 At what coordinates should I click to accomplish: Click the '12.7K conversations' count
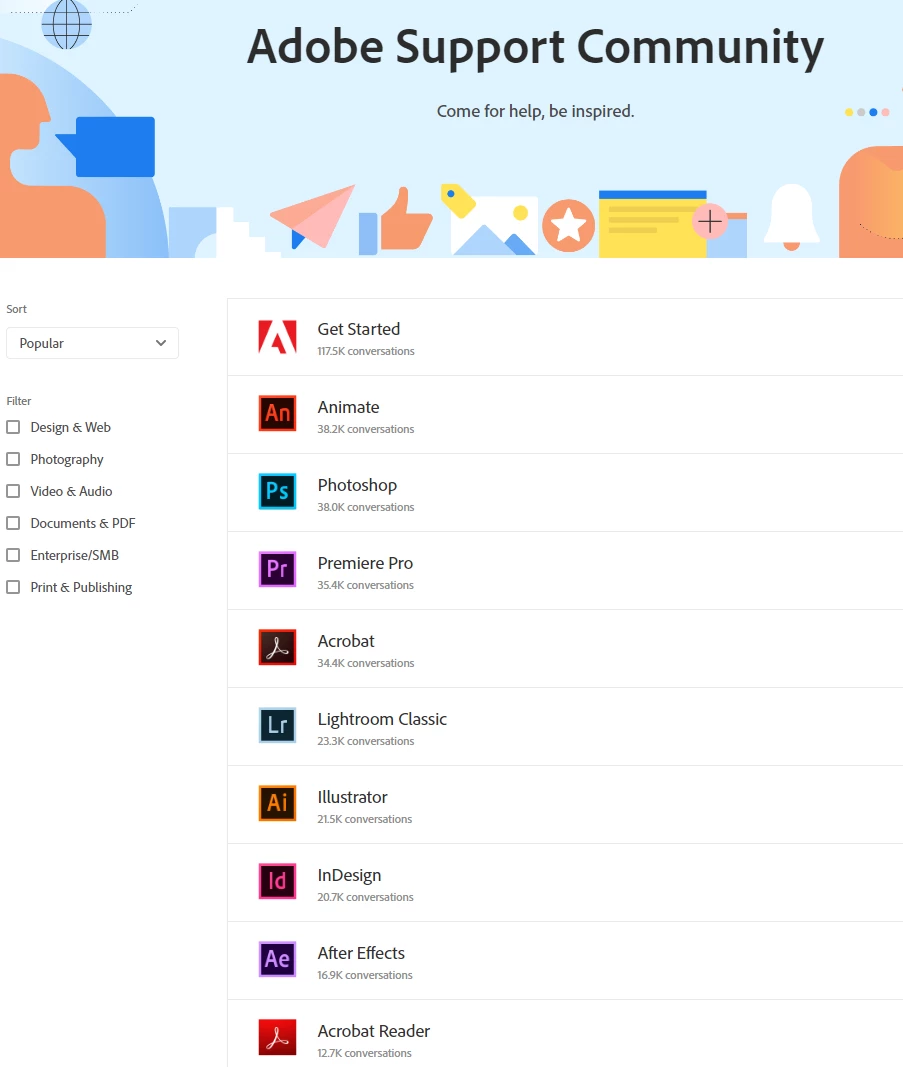[365, 1053]
